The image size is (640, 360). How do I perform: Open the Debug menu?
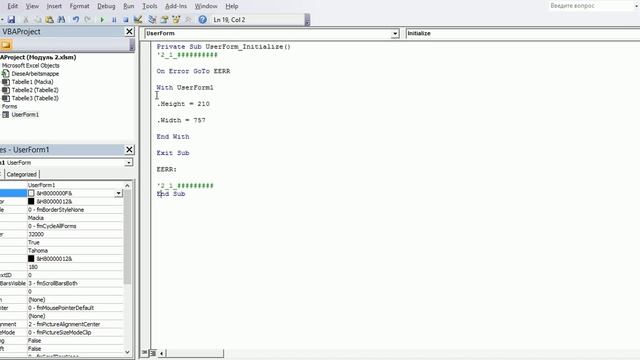coord(106,6)
